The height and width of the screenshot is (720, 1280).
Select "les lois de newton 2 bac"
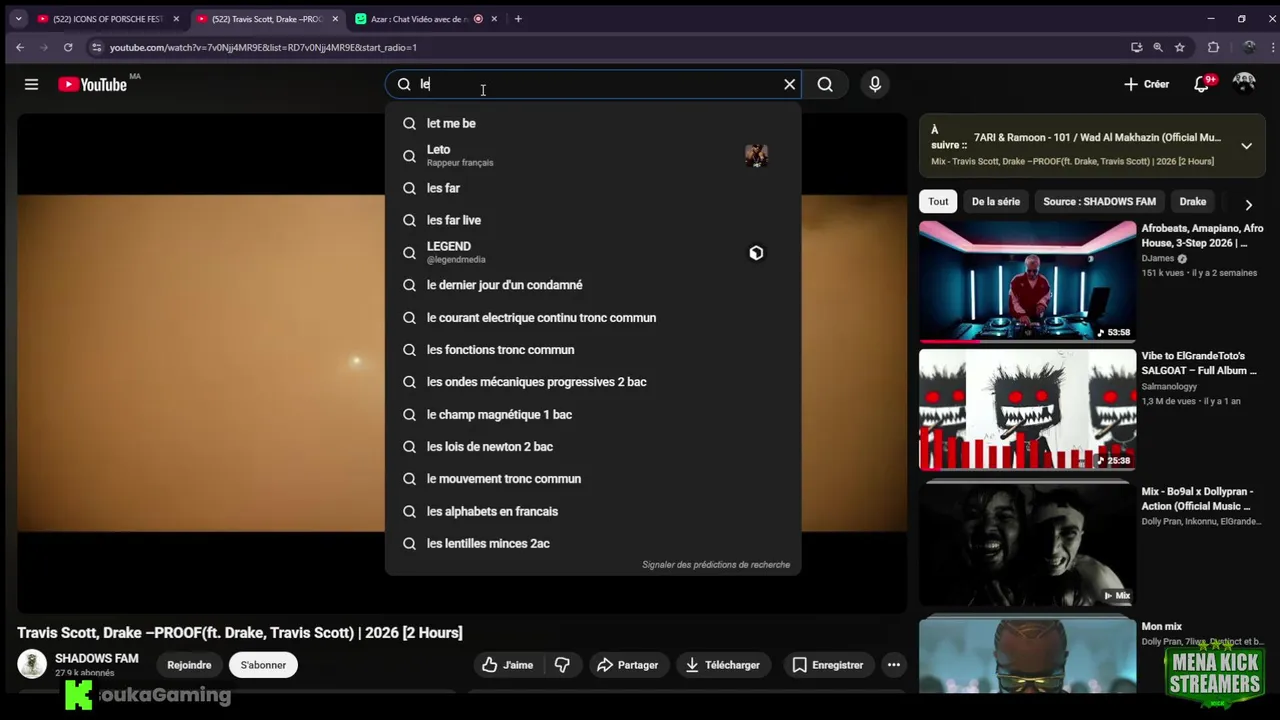pyautogui.click(x=593, y=447)
